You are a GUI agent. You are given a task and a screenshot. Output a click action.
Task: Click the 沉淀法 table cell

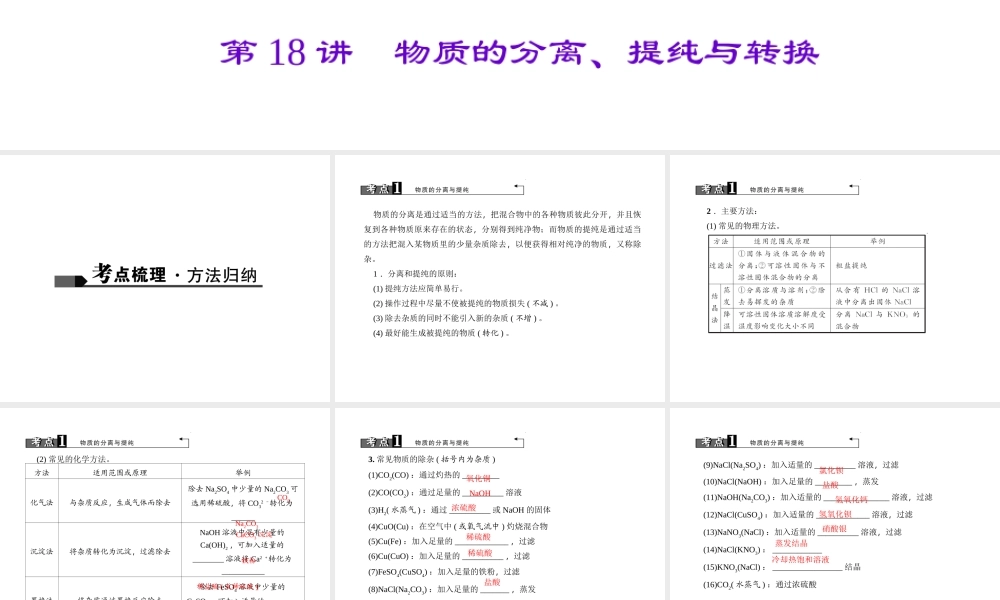[41, 551]
